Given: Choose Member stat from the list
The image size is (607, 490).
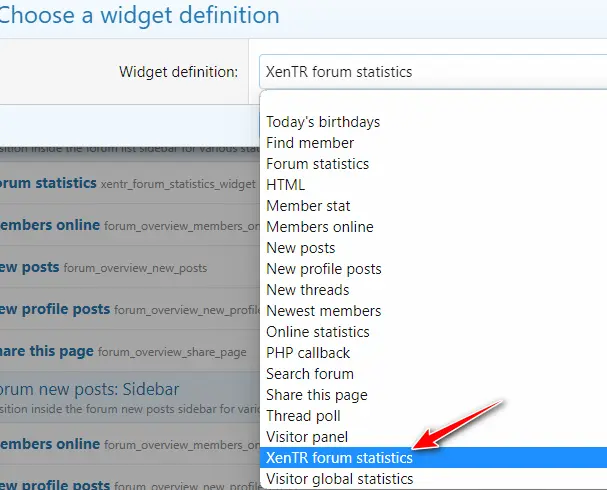Looking at the screenshot, I should [308, 206].
